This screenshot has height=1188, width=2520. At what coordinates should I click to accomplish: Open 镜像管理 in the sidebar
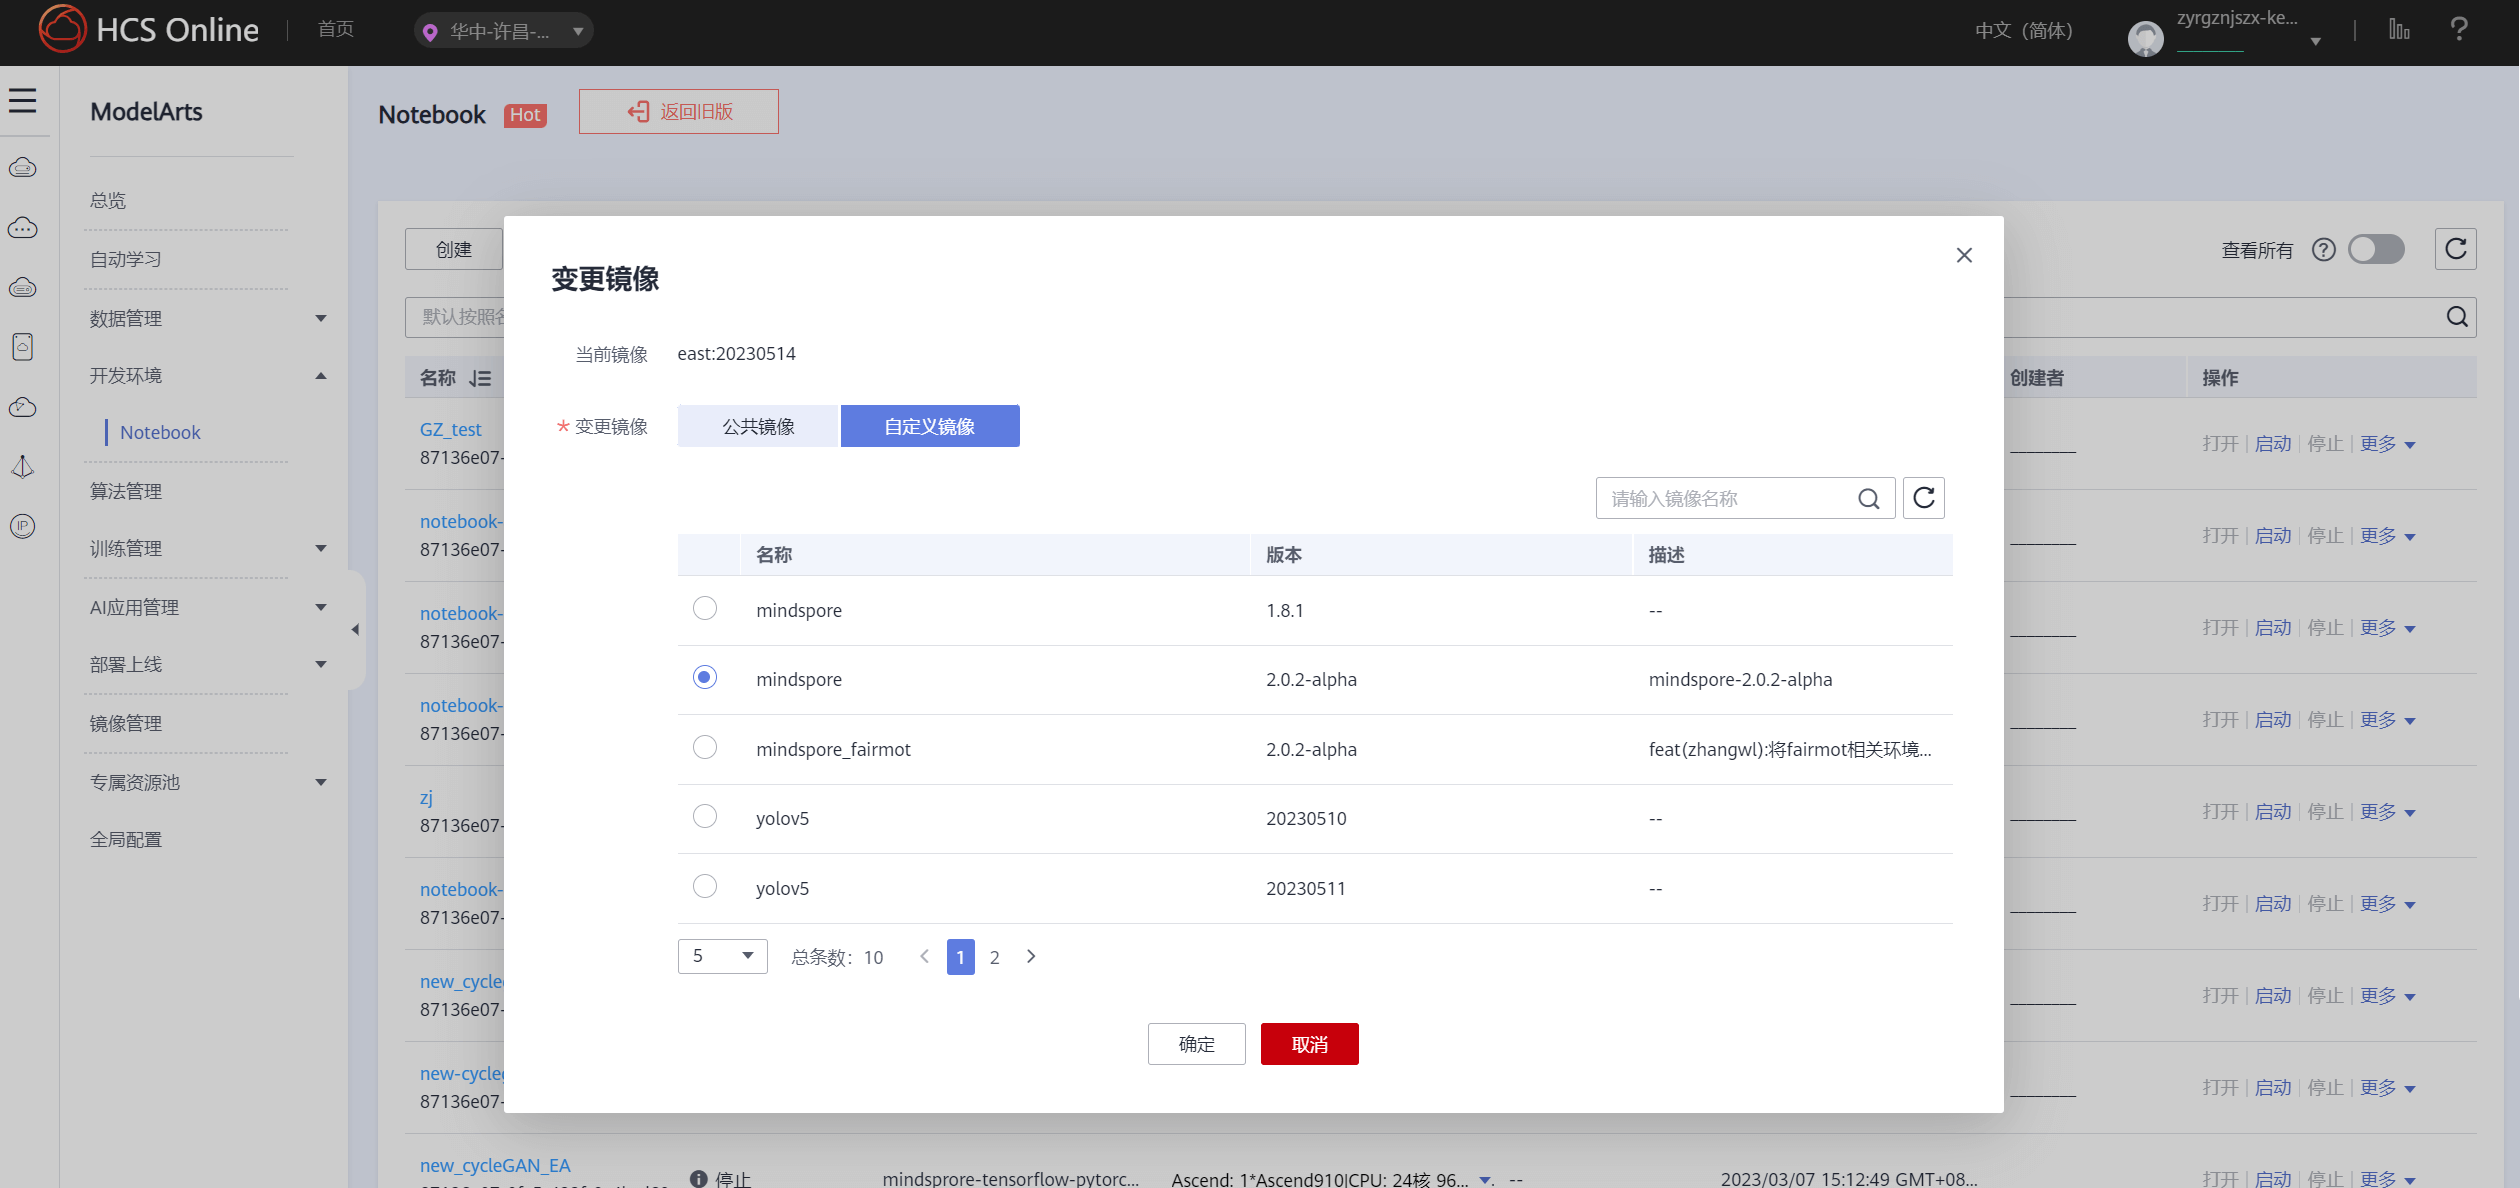125,723
